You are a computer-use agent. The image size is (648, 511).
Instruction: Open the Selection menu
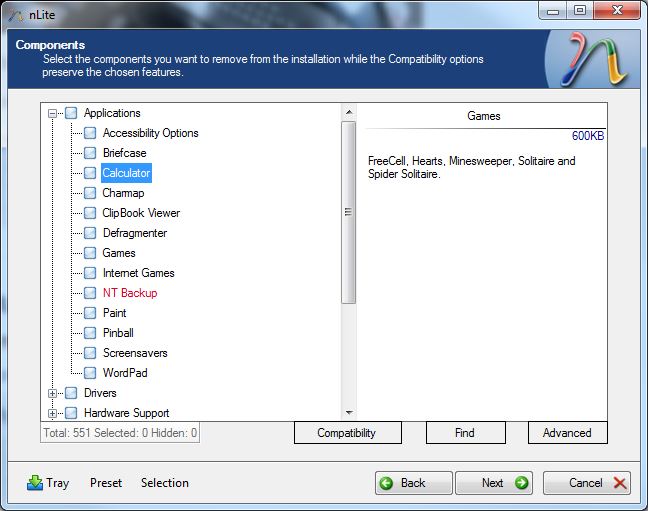point(164,483)
